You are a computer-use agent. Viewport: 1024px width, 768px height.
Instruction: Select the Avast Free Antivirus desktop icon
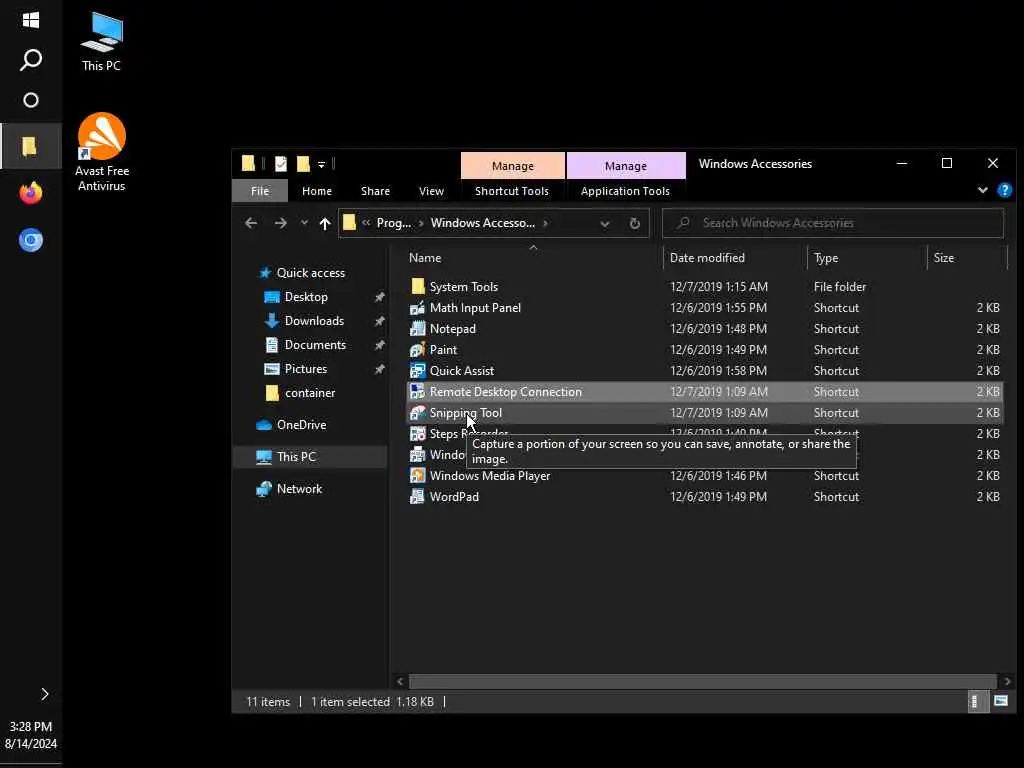pyautogui.click(x=101, y=152)
